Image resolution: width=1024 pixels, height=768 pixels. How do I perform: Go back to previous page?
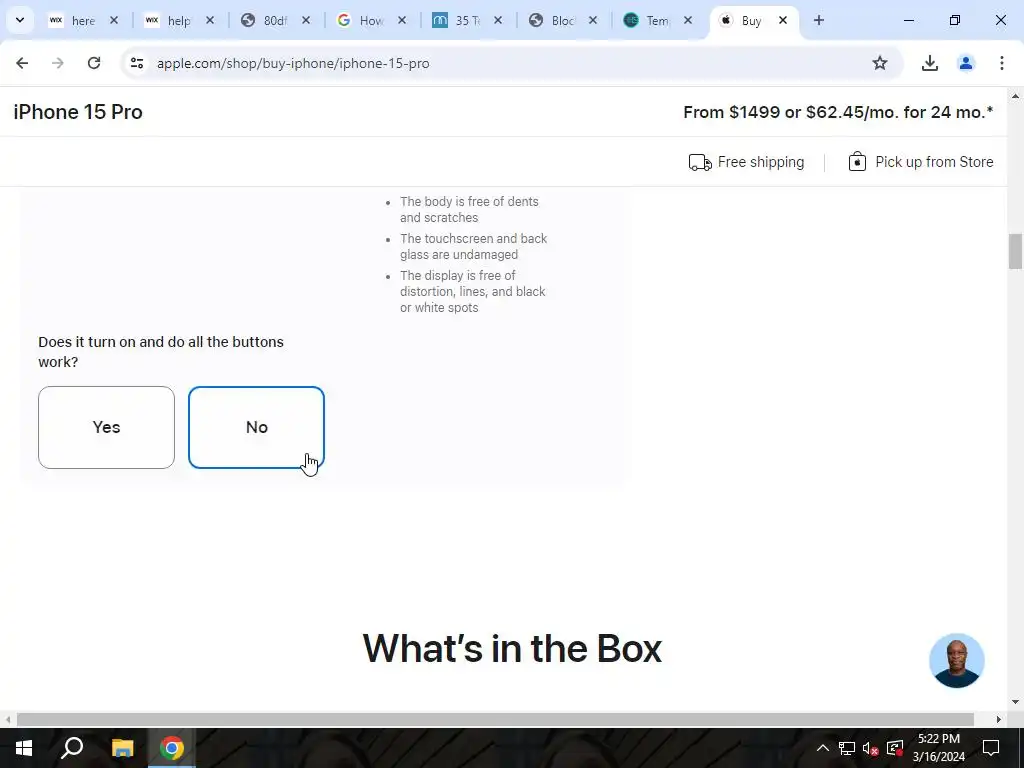22,63
